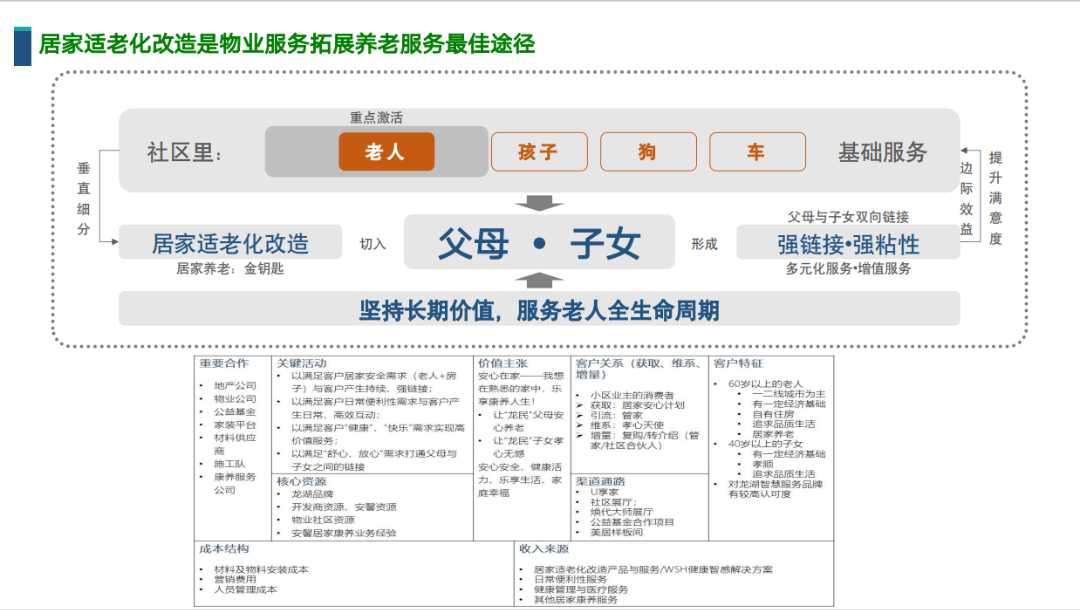Click the 坚持长期价值 banner
Viewport: 1080px width, 610px height.
pyautogui.click(x=539, y=309)
